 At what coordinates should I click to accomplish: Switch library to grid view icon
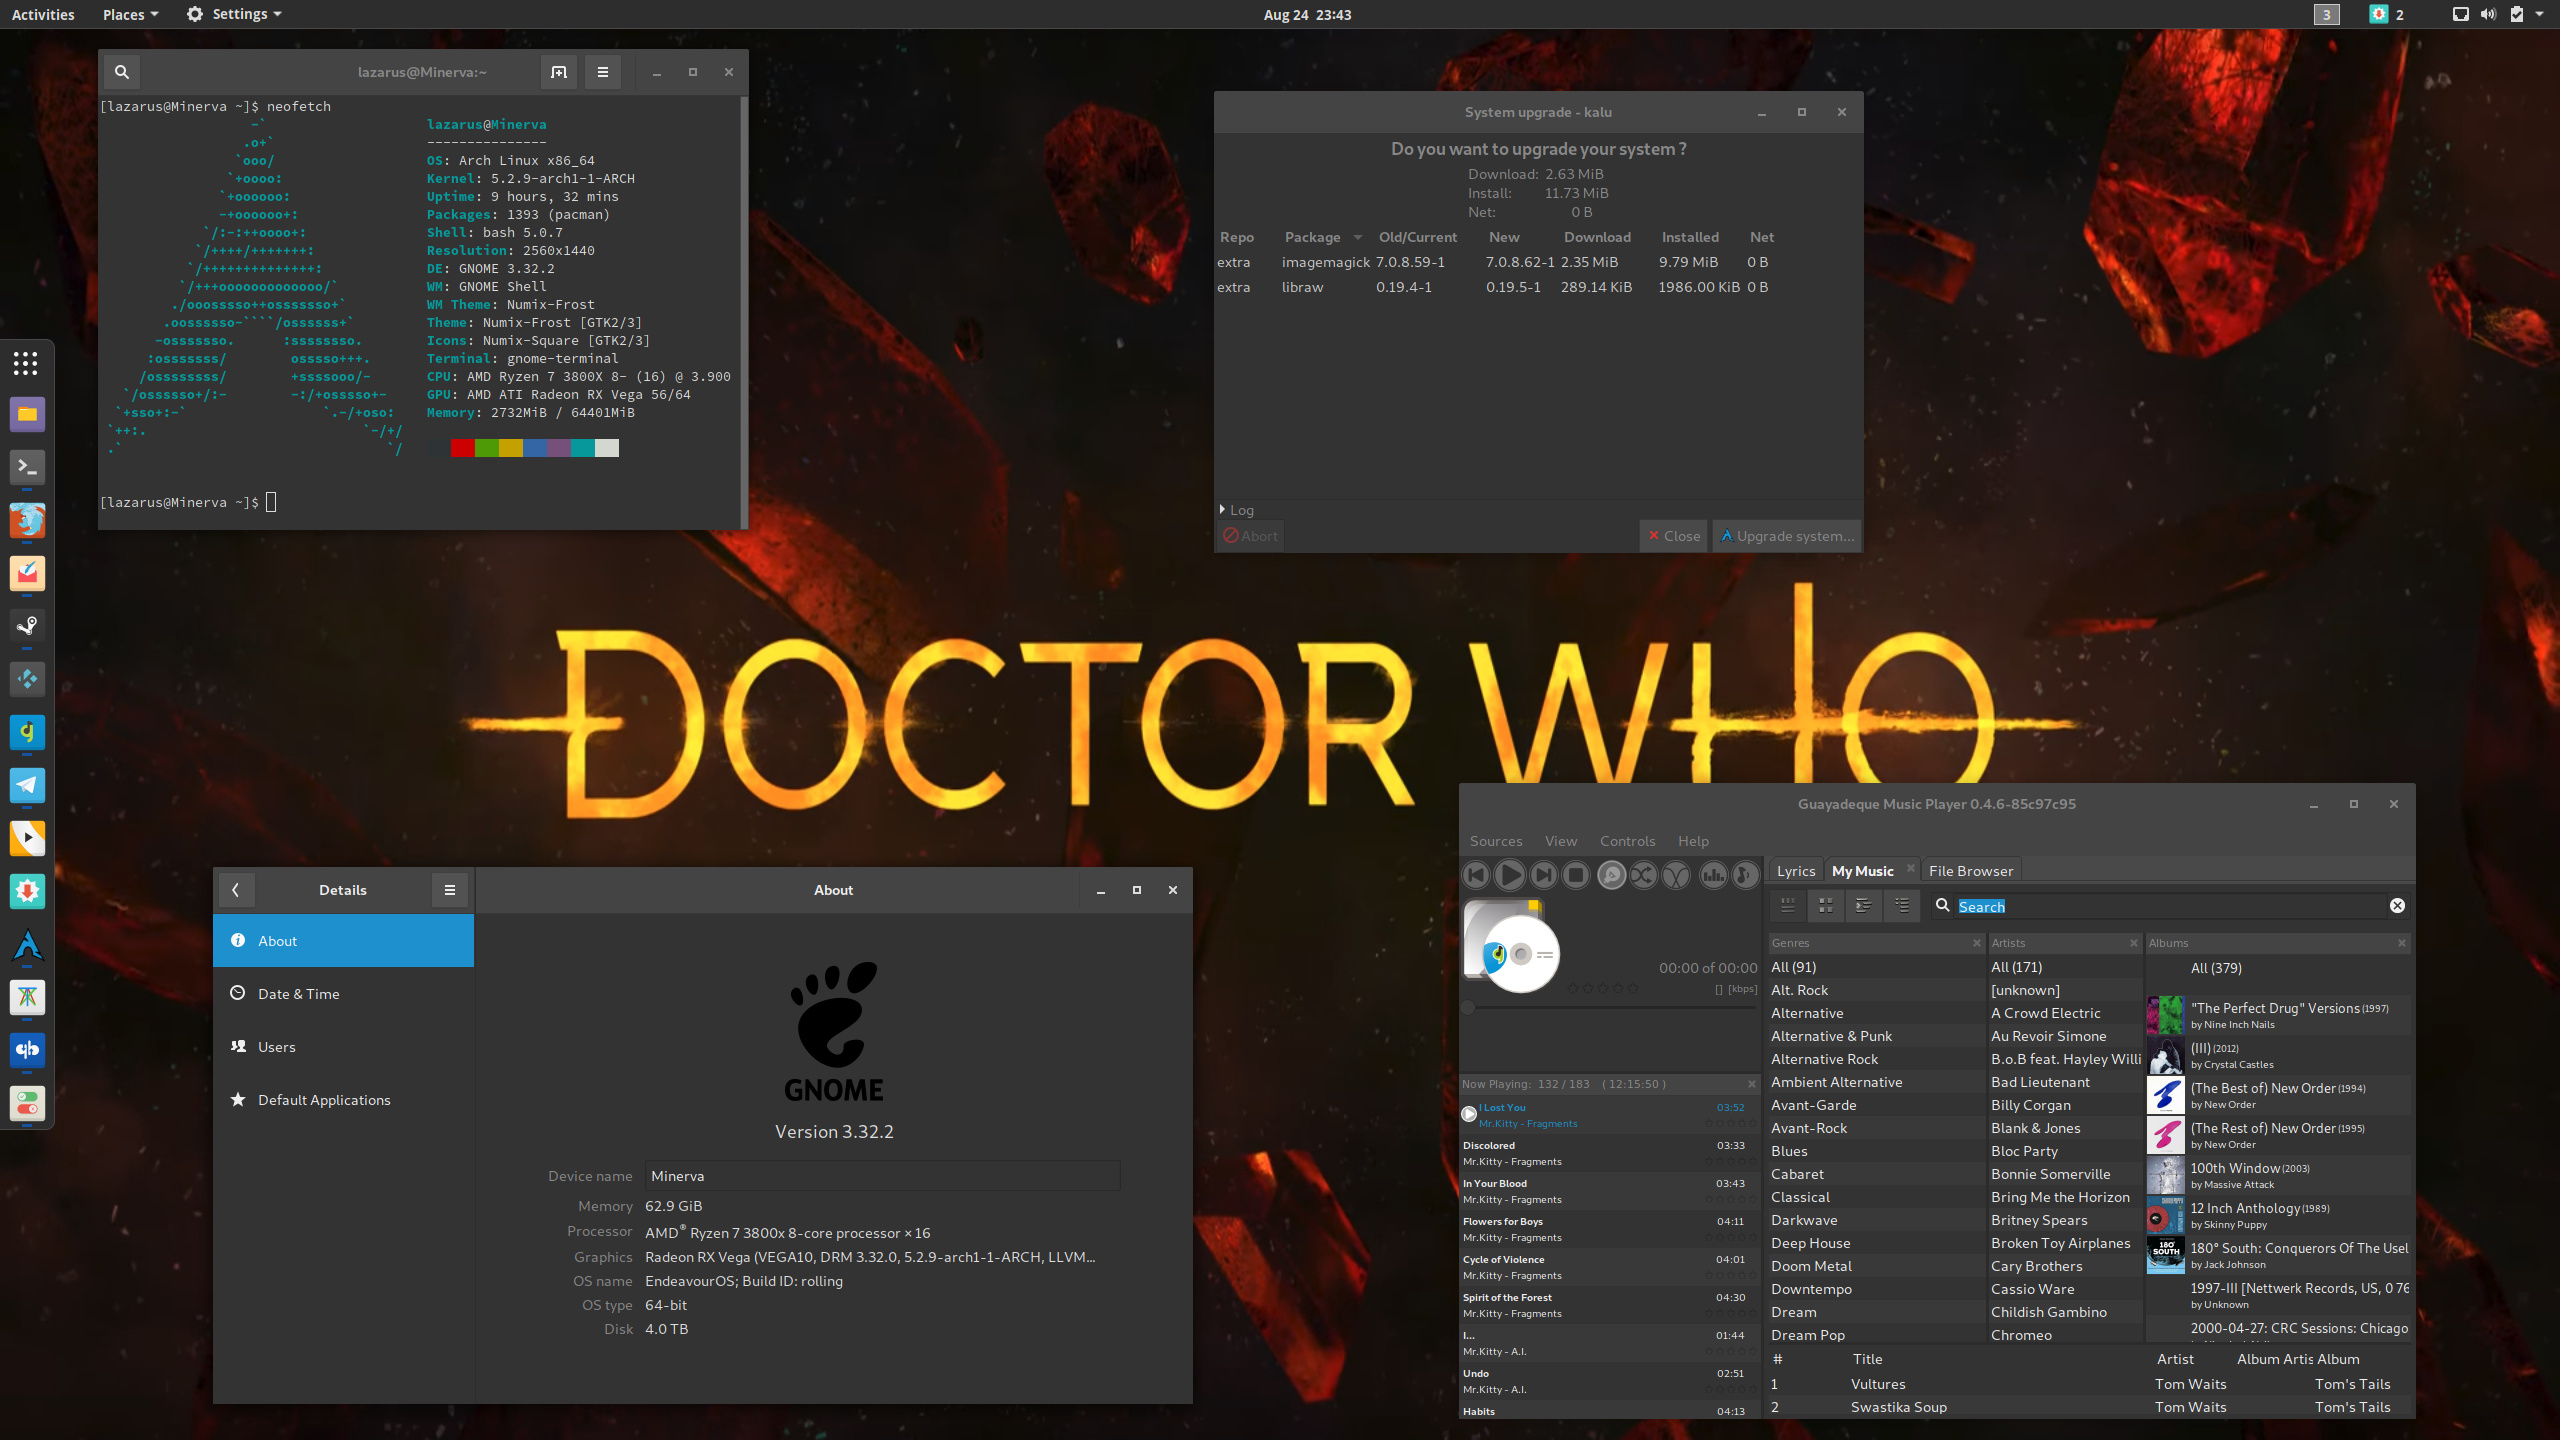tap(1826, 905)
